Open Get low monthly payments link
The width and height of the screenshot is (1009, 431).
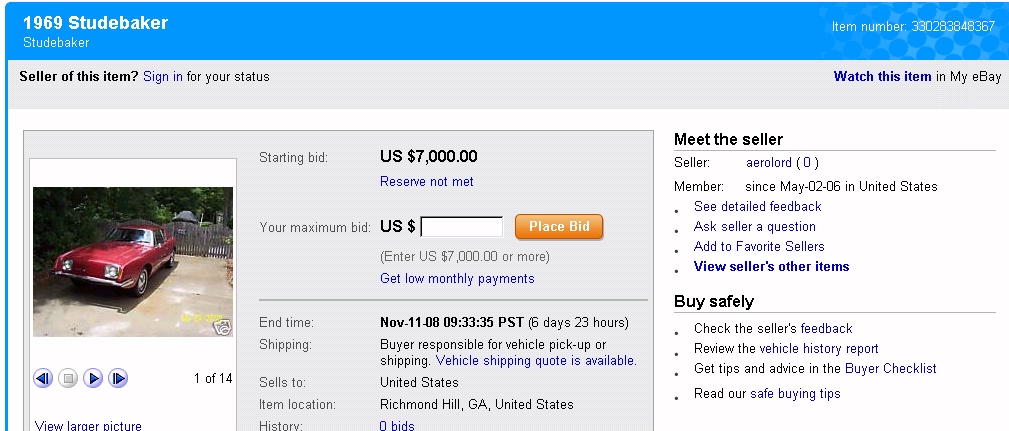tap(457, 279)
